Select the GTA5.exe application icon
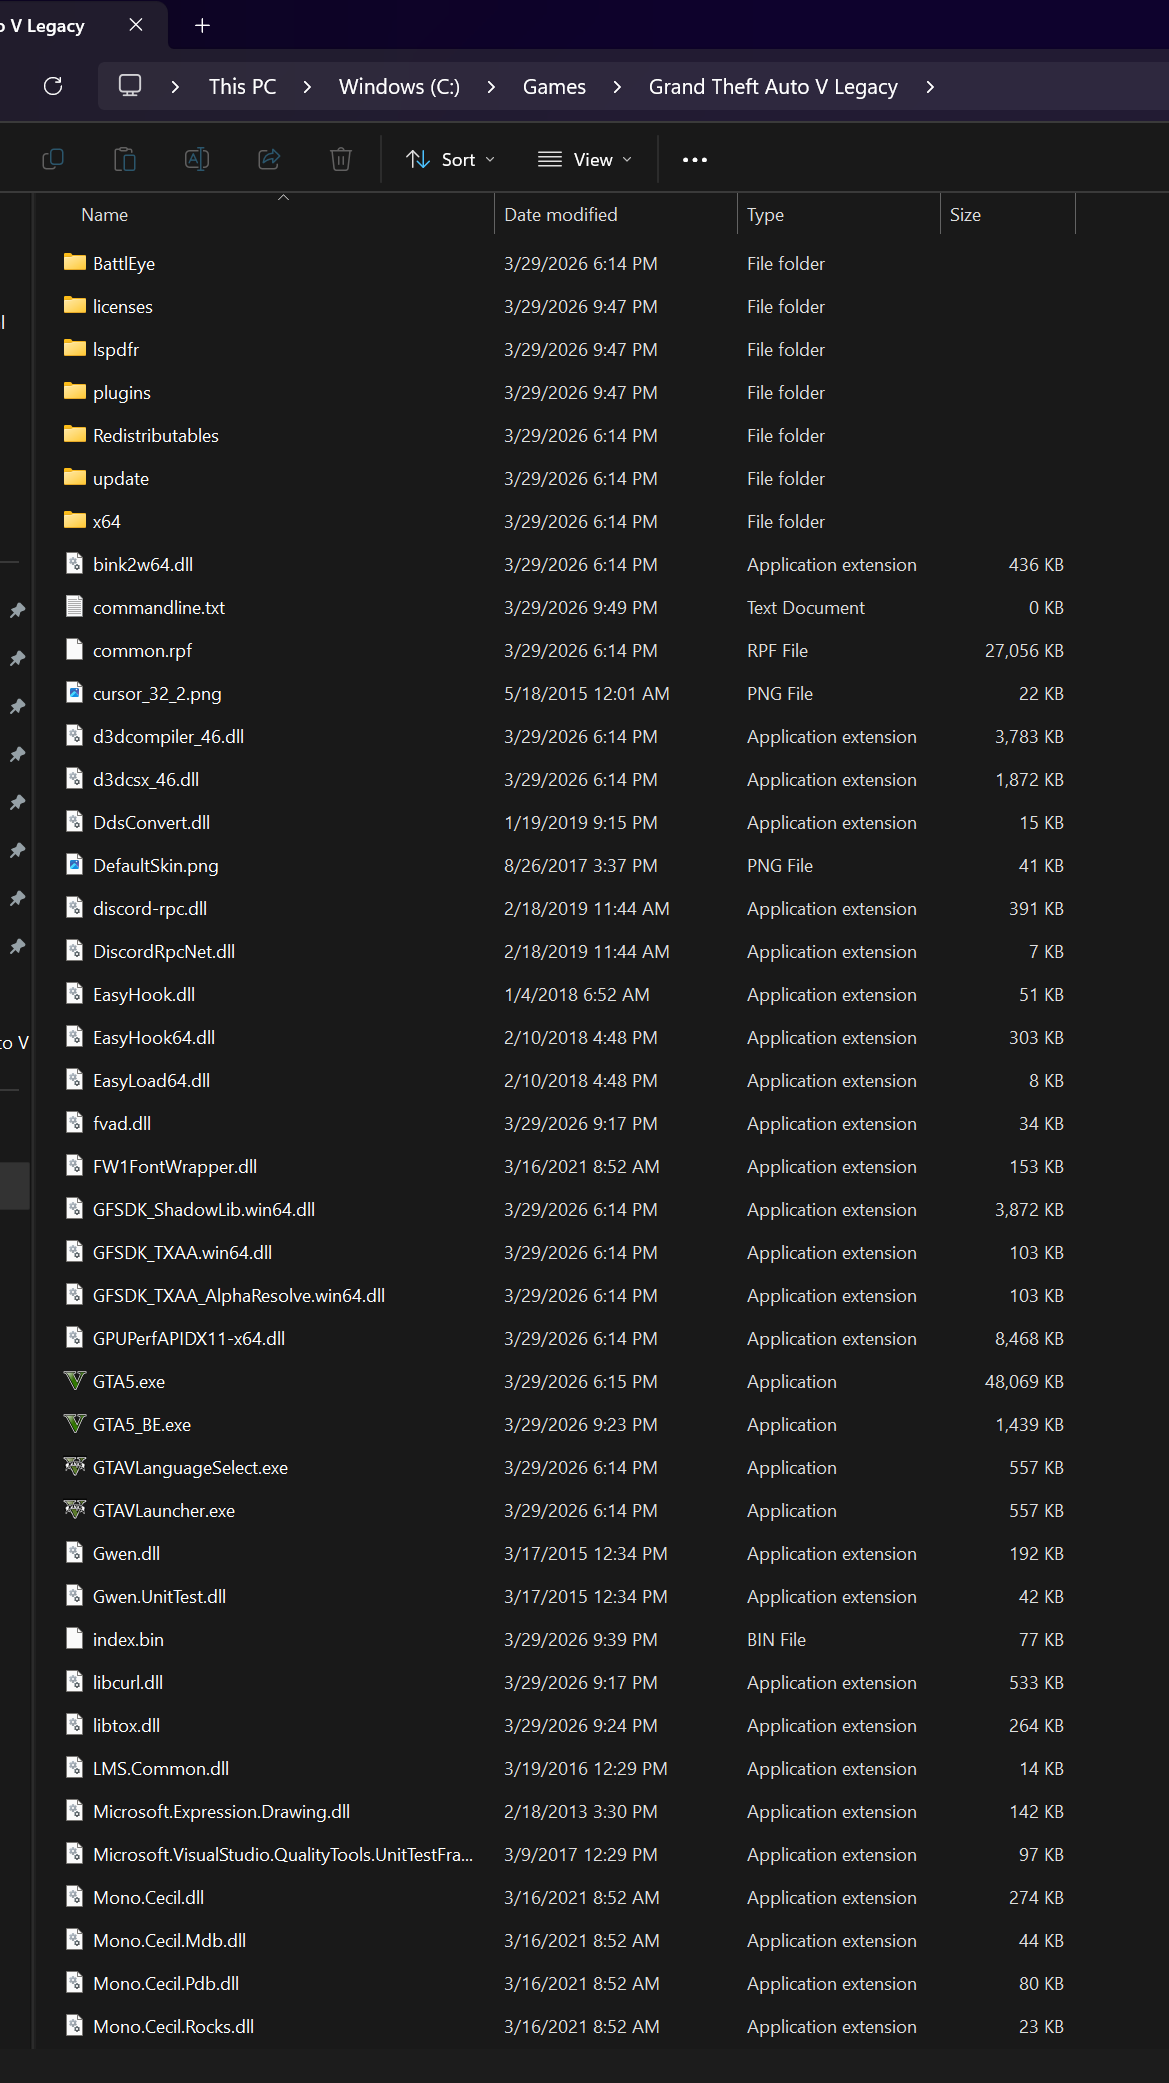Screen dimensions: 1169x2083 pyautogui.click(x=75, y=1381)
